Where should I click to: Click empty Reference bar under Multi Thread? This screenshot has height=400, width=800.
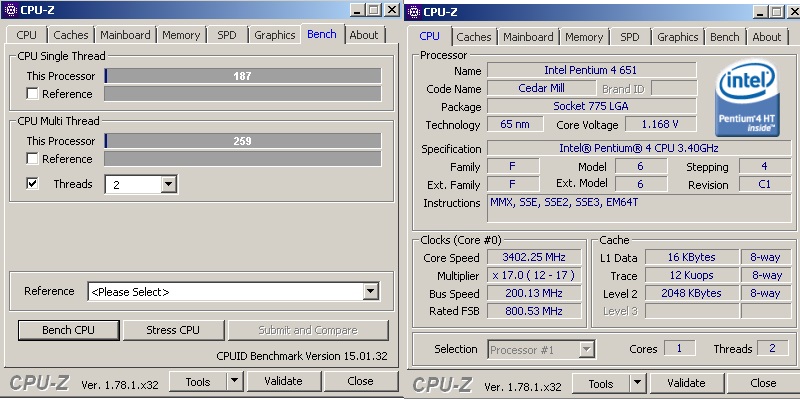(243, 159)
